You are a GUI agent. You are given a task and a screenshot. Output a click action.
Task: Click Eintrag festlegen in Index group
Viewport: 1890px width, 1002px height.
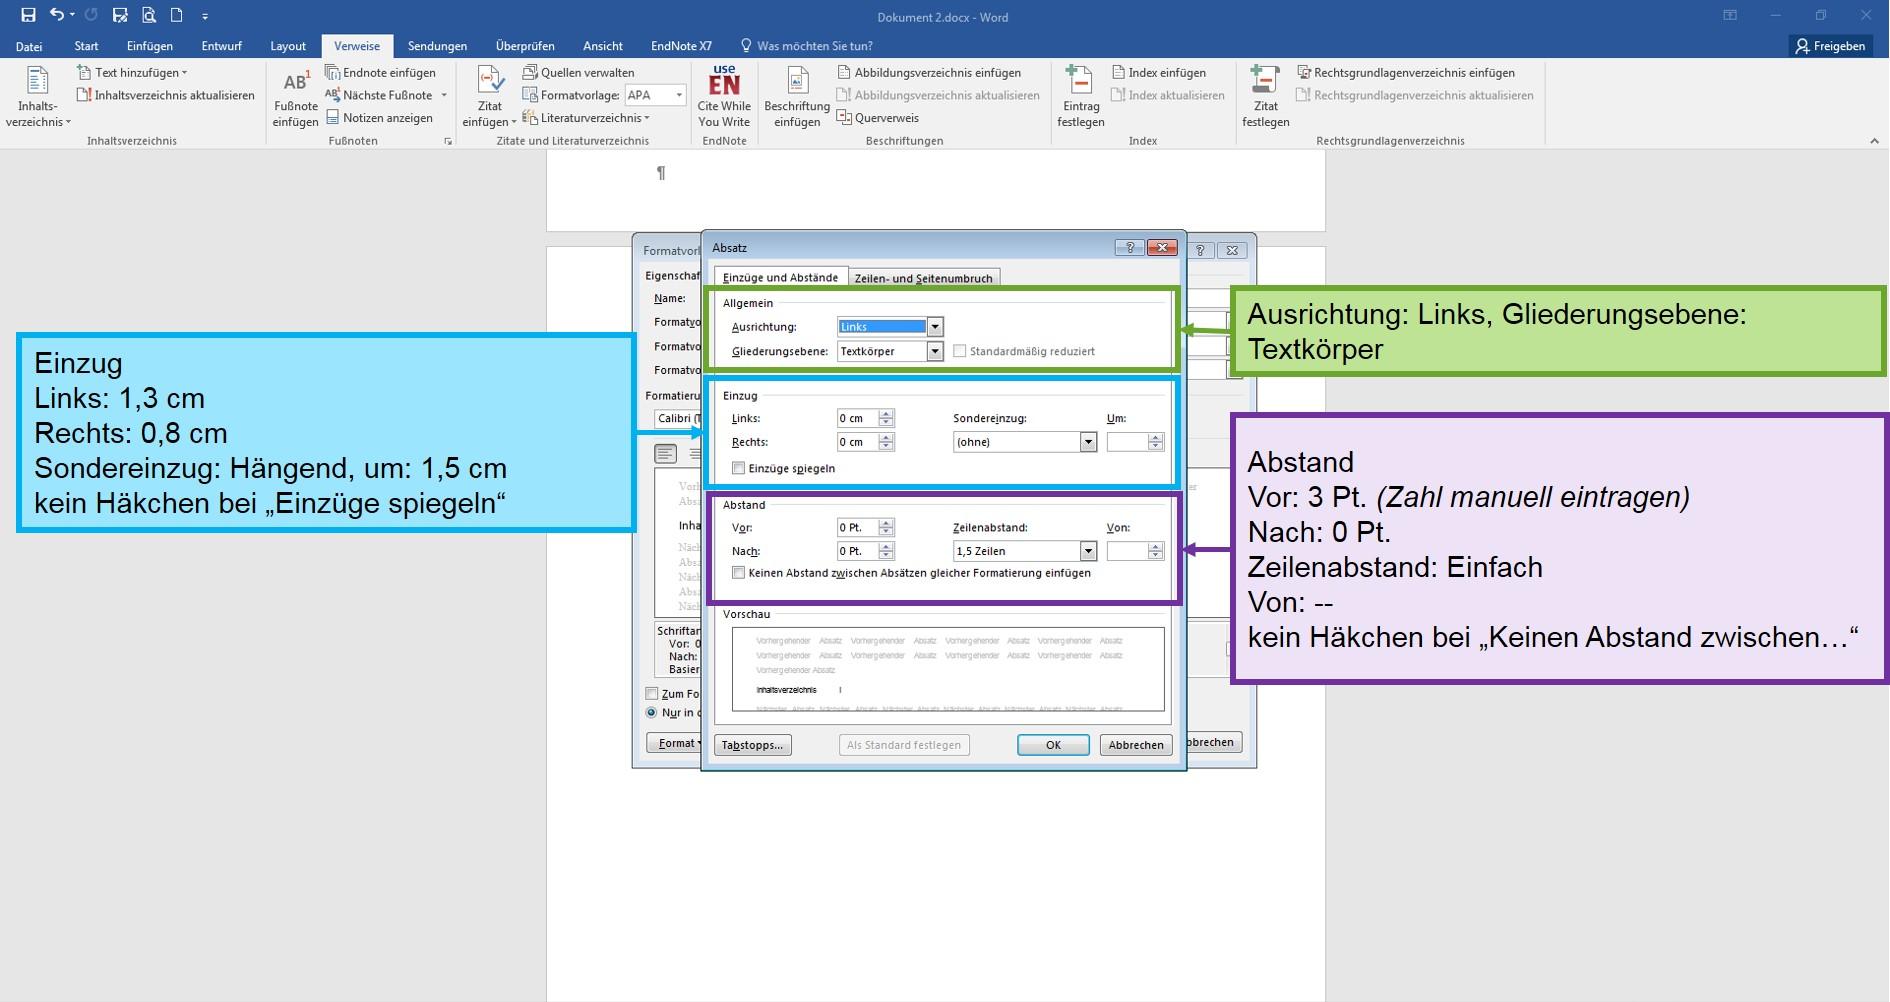pyautogui.click(x=1080, y=97)
